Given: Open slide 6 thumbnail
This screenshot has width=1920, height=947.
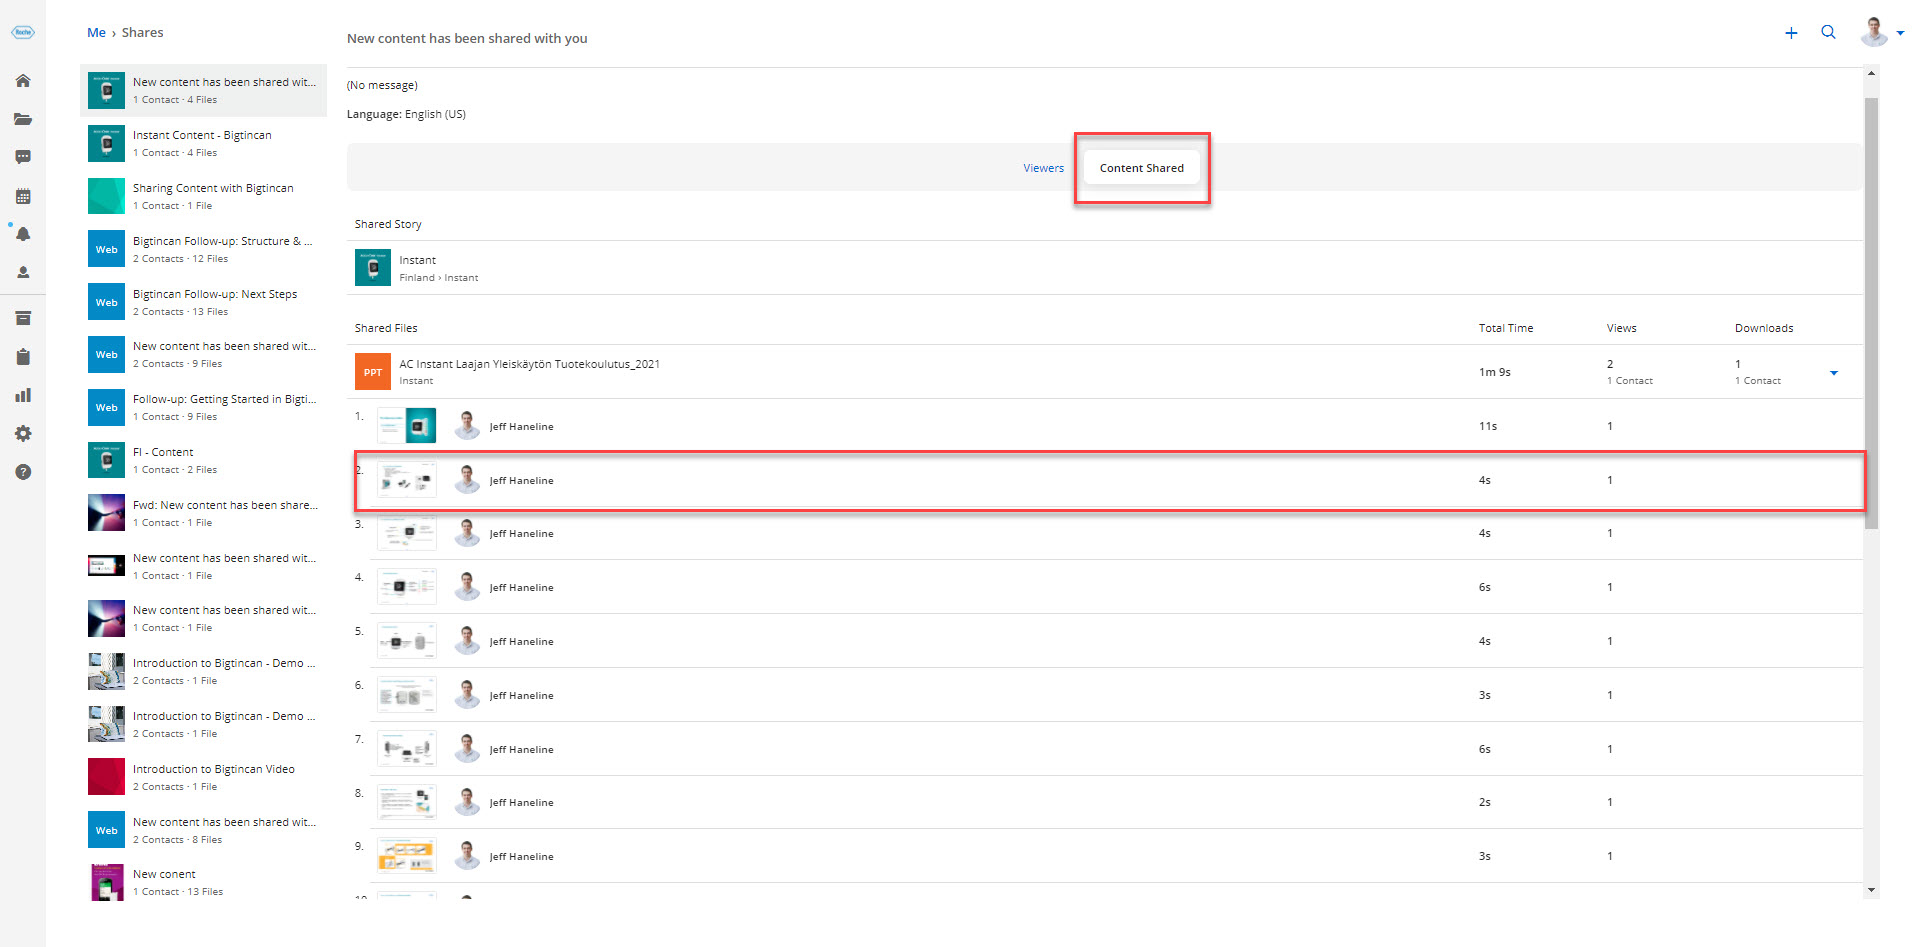Looking at the screenshot, I should 406,695.
